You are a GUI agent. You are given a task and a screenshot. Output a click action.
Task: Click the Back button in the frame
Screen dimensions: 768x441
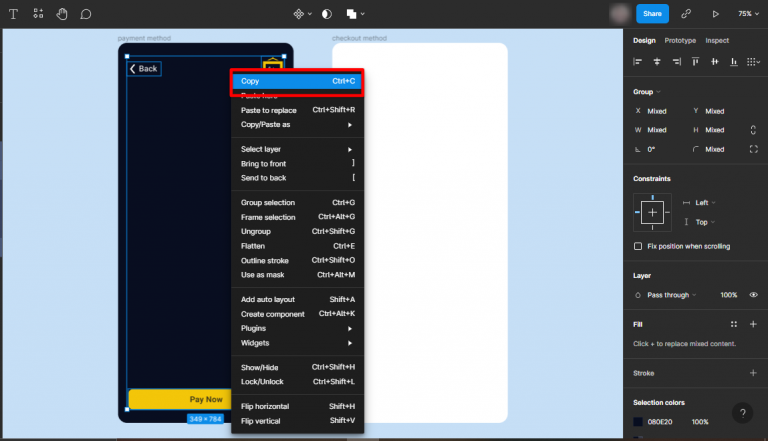point(144,69)
